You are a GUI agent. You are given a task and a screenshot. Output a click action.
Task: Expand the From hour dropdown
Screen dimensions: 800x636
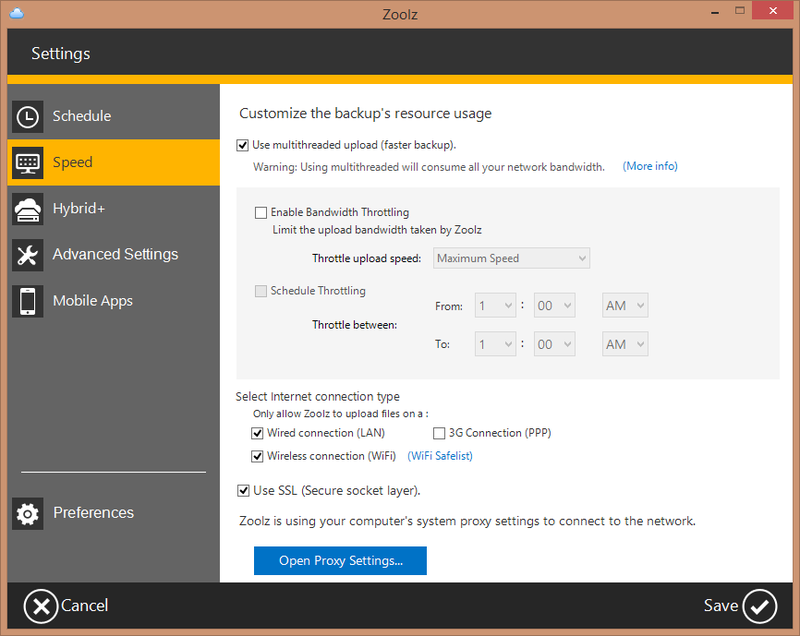(x=495, y=306)
